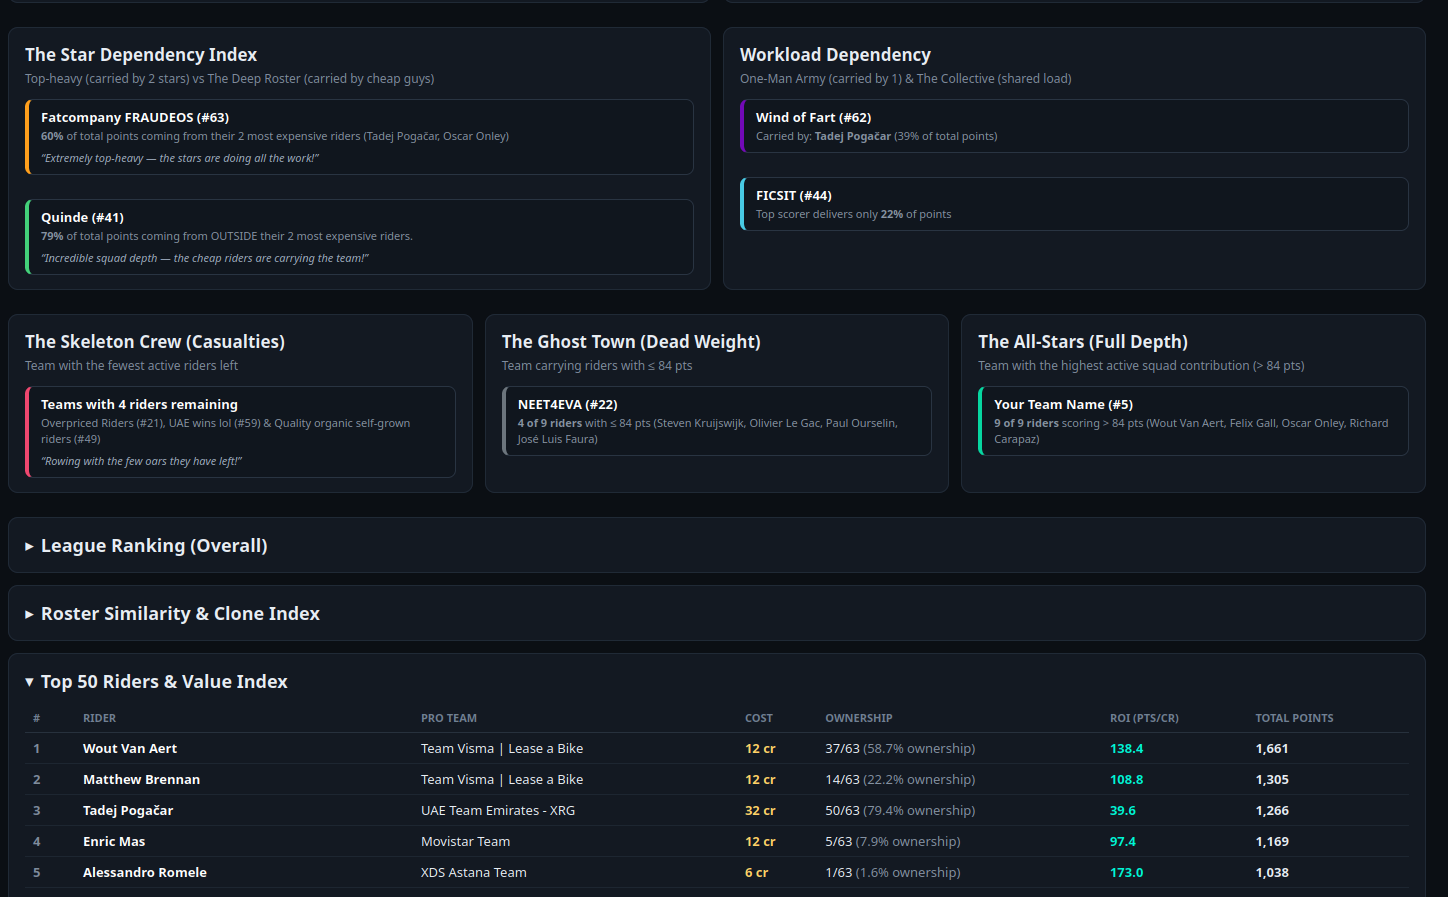
Task: Open the FICSIT (#44) card
Action: click(1074, 204)
